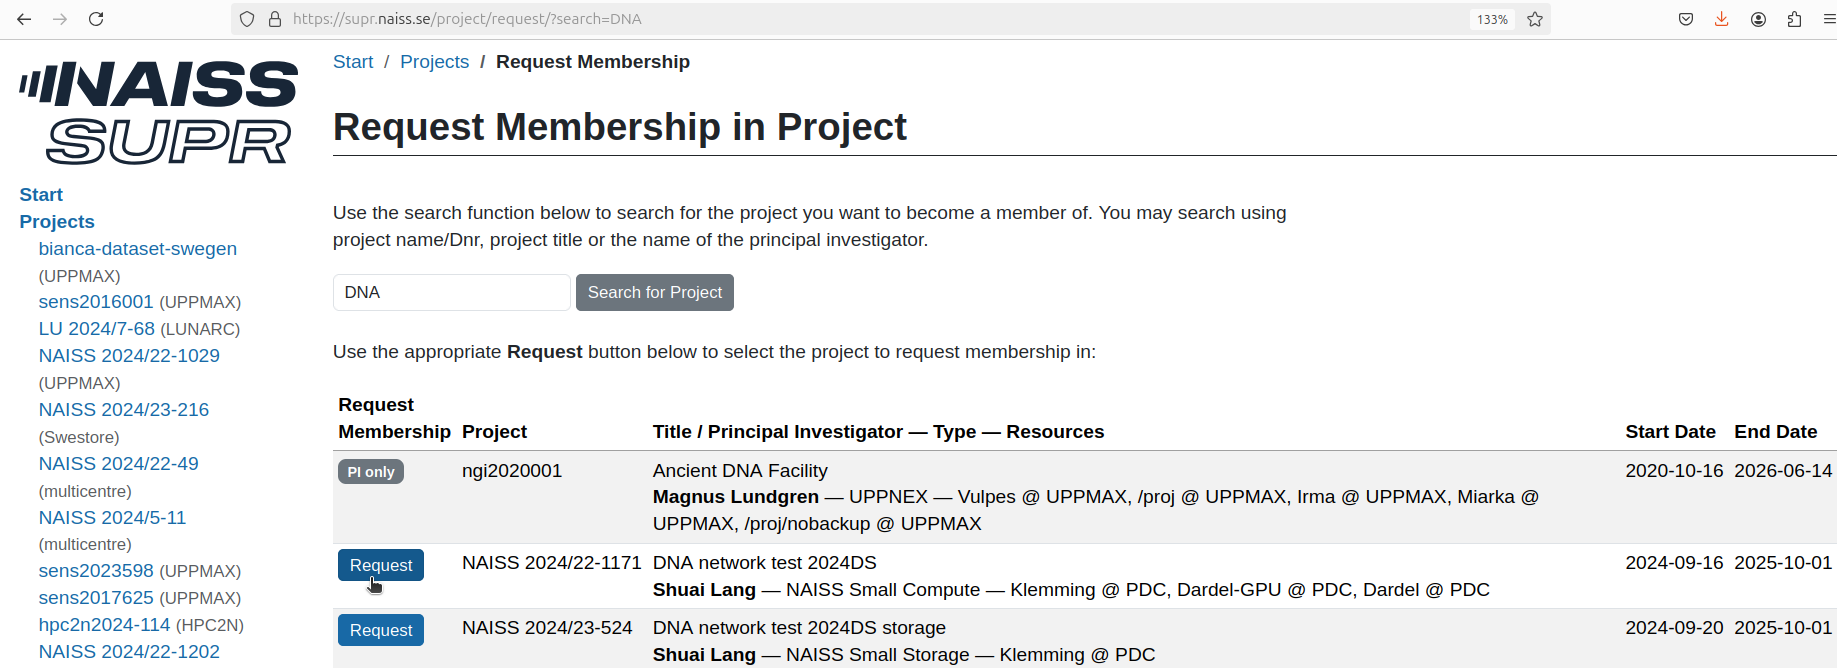Open the bianca-dataset-swegen project
1837x668 pixels.
(x=137, y=248)
